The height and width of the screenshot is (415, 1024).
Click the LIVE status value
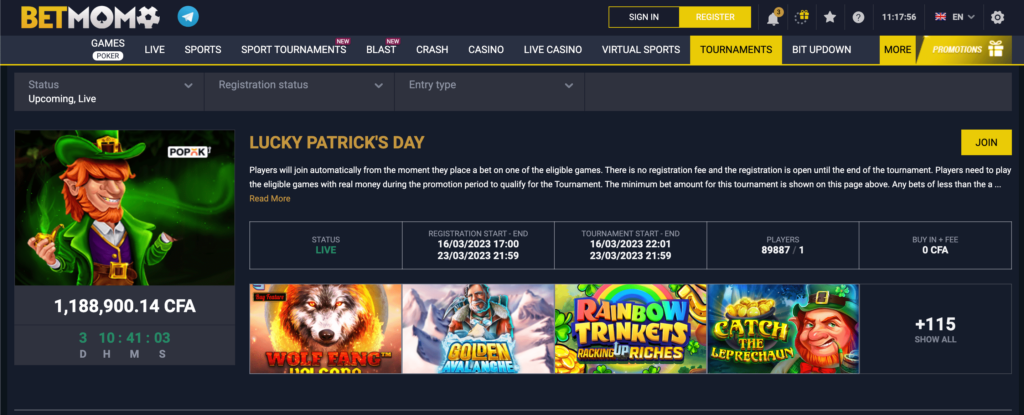click(x=326, y=250)
